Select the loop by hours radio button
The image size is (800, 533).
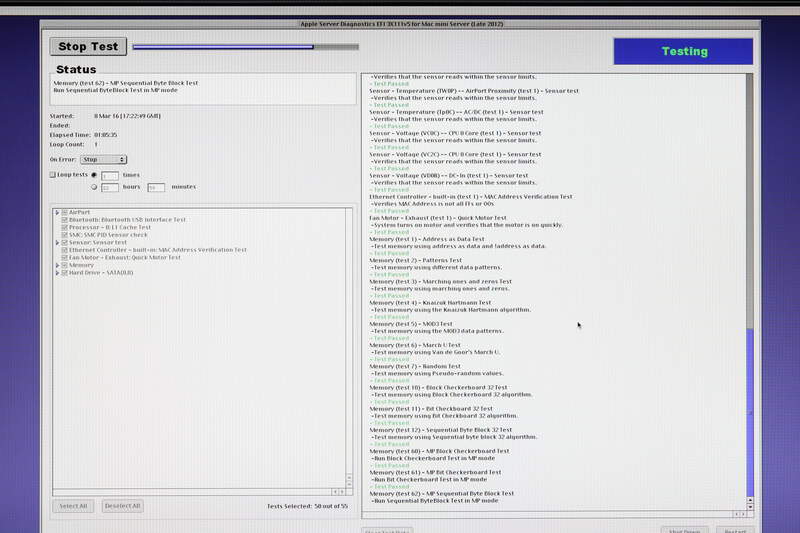[94, 187]
